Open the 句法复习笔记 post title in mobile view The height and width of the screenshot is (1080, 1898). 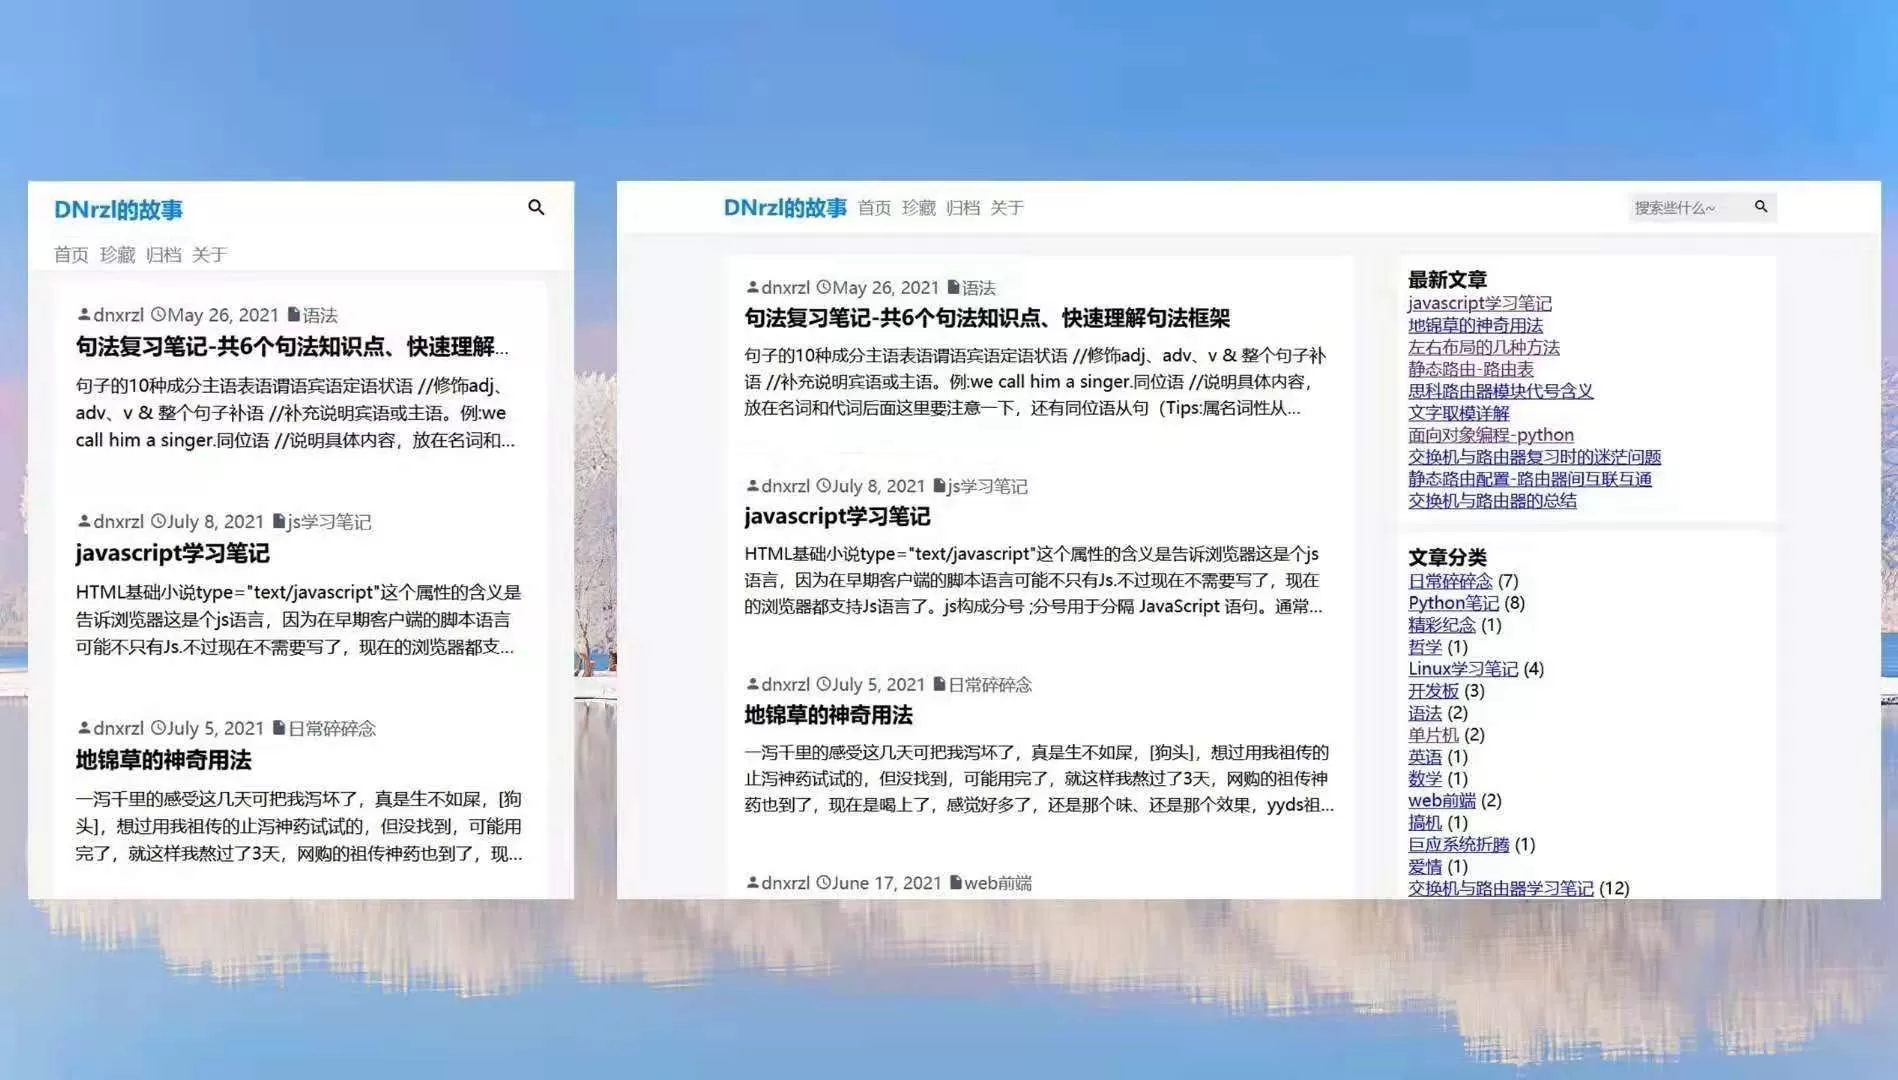[290, 347]
